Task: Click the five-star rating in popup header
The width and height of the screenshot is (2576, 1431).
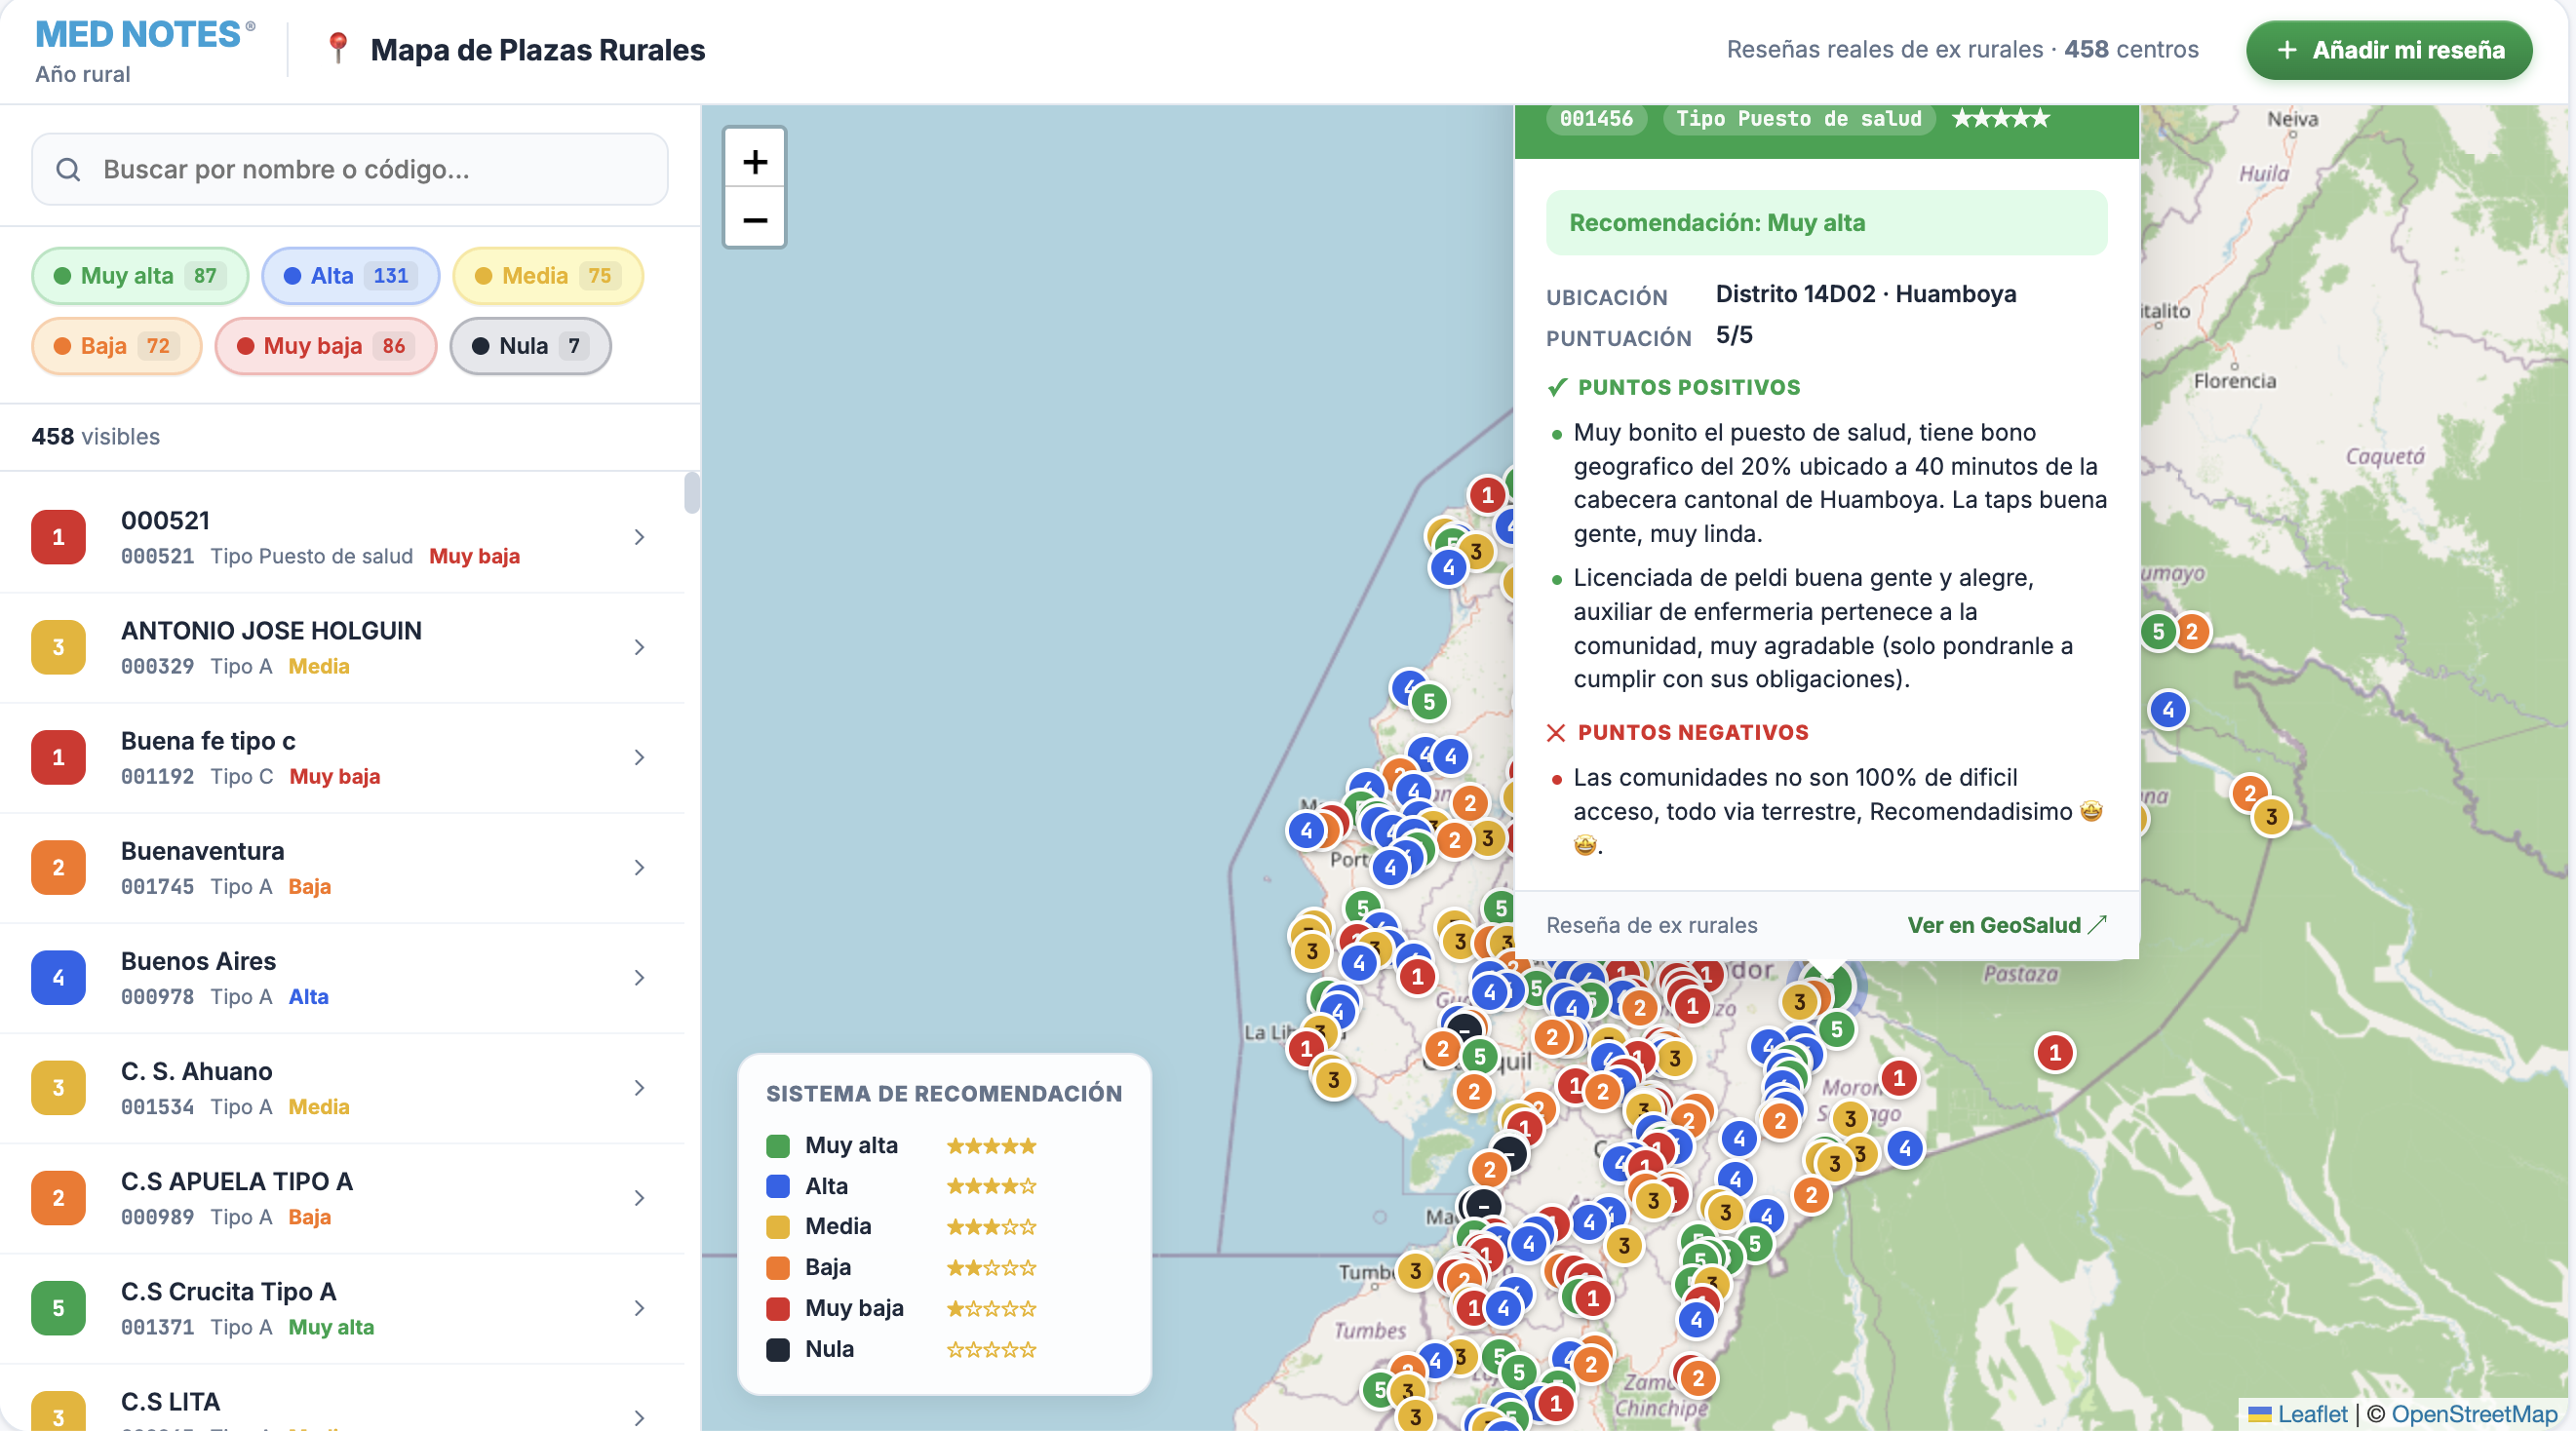Action: [2001, 118]
